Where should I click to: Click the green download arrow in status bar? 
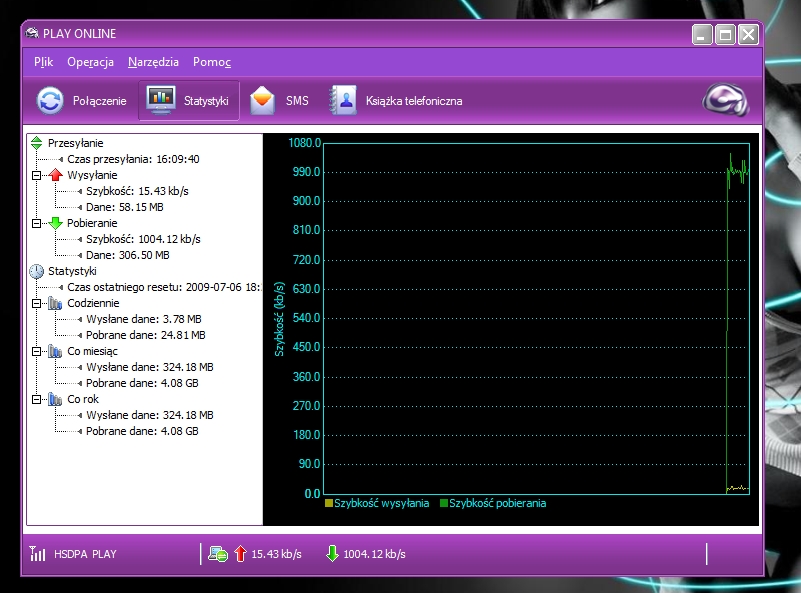tap(332, 554)
